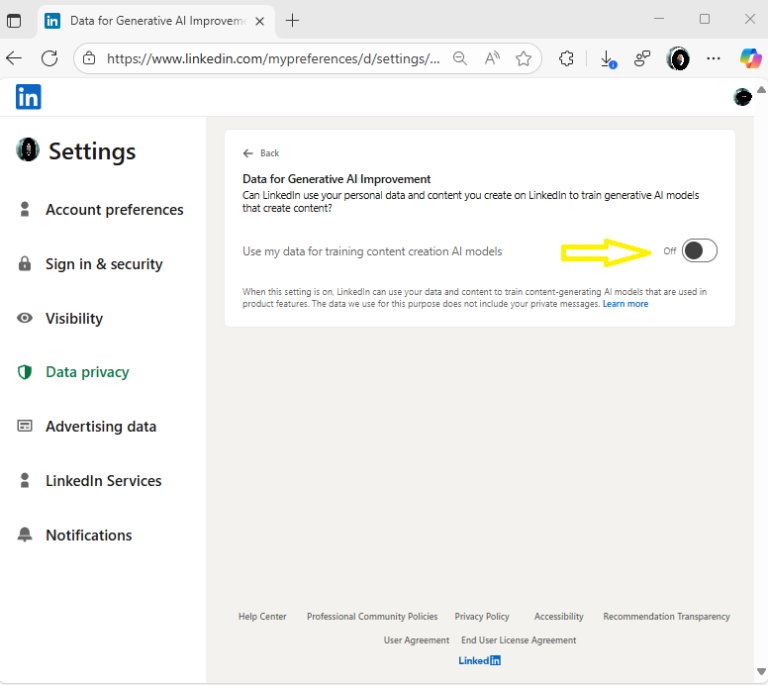
Task: Go back using the Back arrow link
Action: (x=261, y=153)
